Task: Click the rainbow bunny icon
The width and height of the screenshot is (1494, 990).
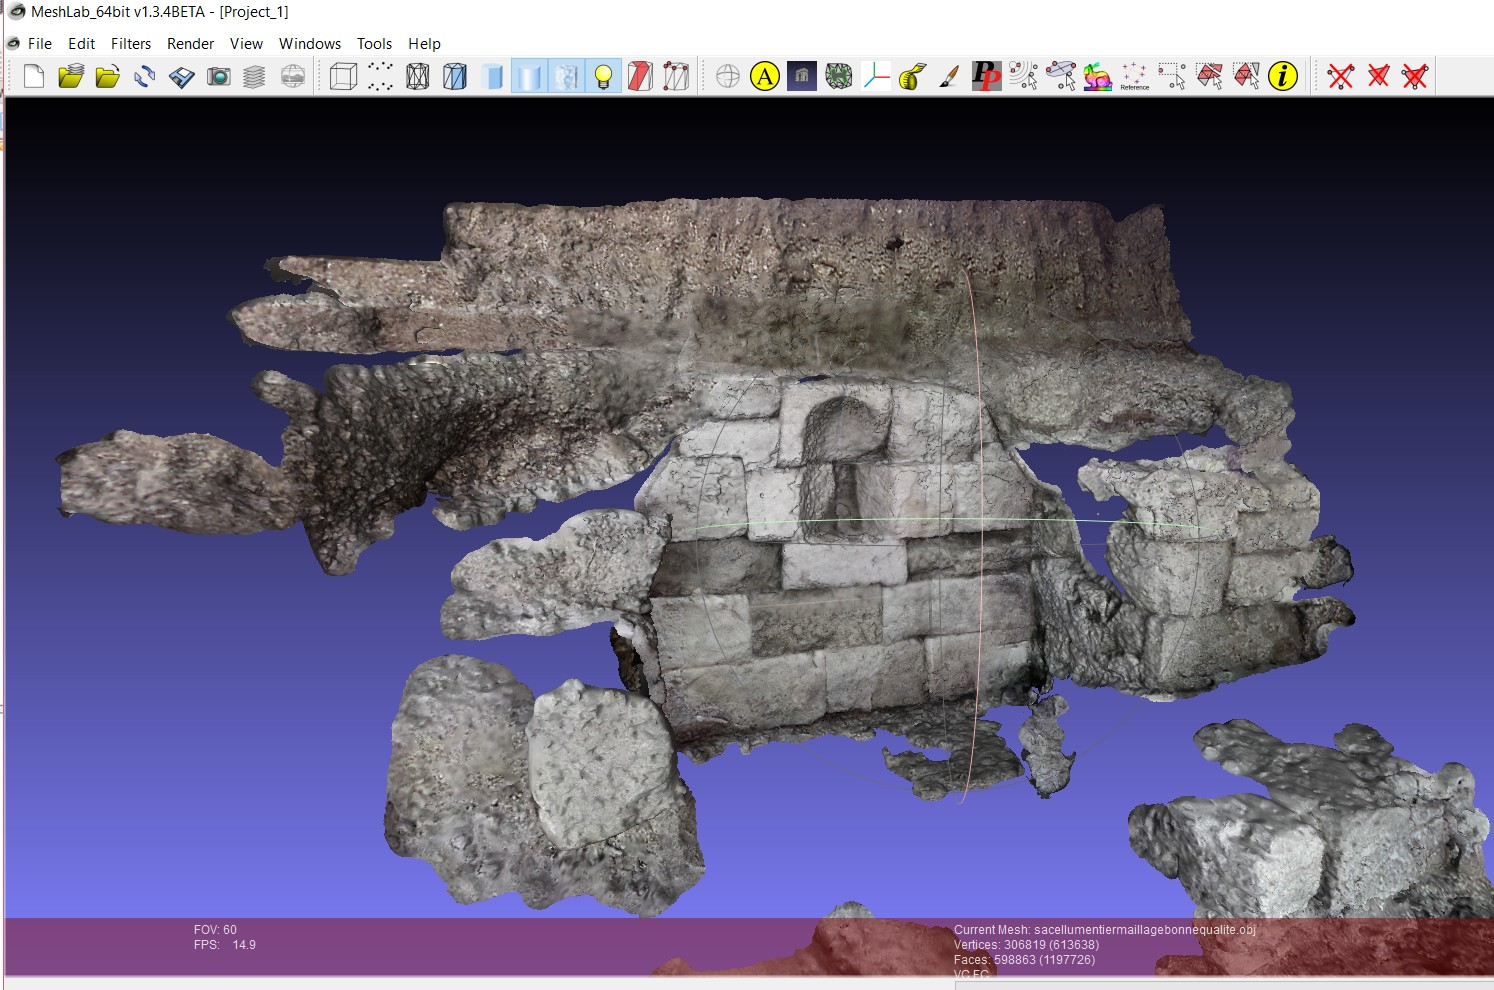Action: (x=1097, y=76)
